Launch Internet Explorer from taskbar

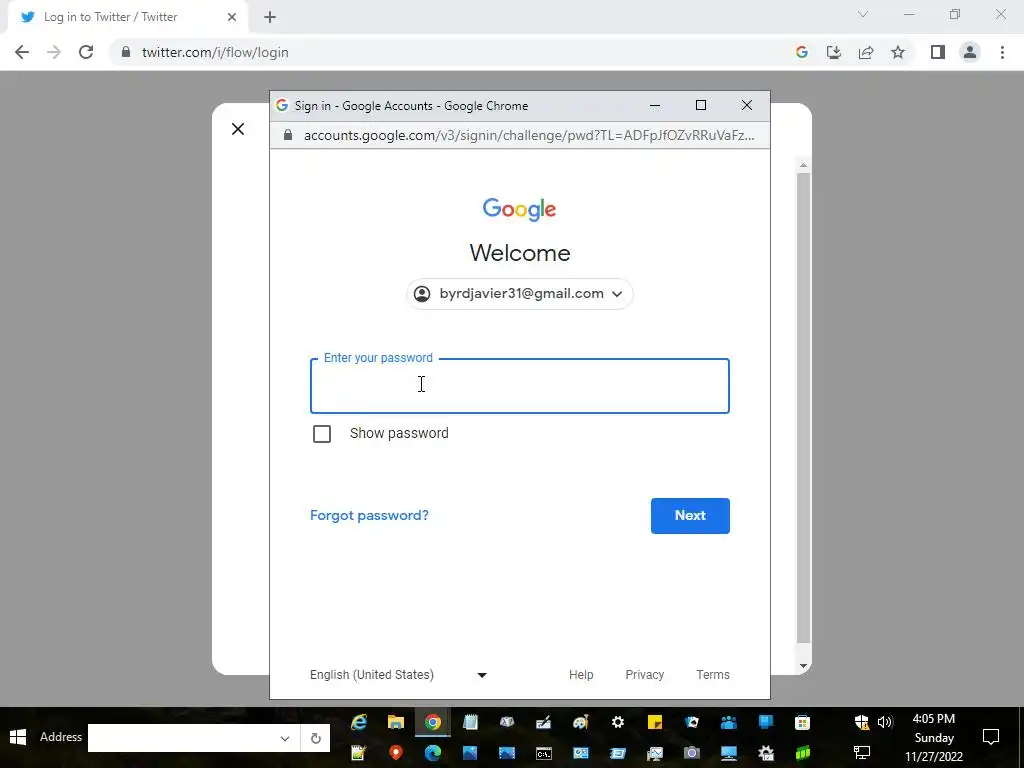[359, 722]
